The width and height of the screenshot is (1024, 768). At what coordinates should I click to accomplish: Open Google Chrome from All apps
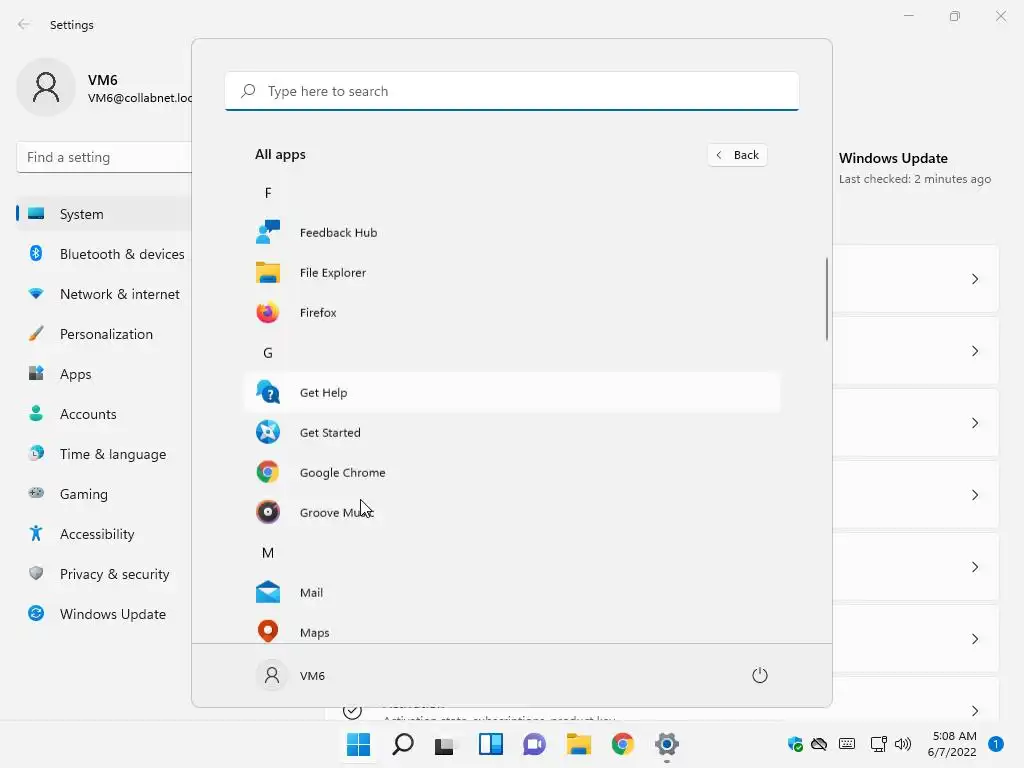click(512, 472)
